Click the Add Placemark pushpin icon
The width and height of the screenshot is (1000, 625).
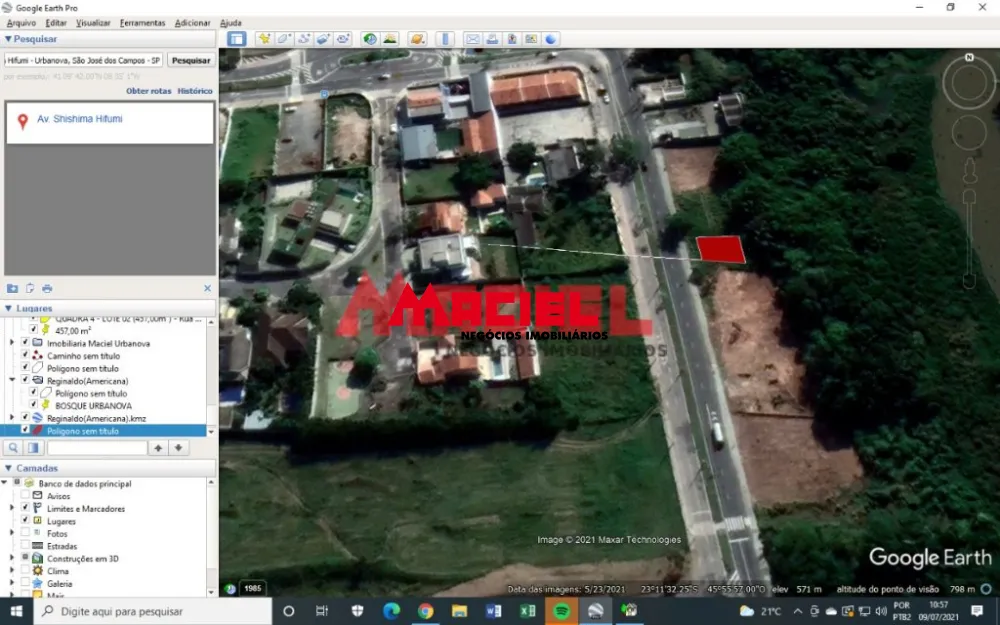[x=264, y=39]
